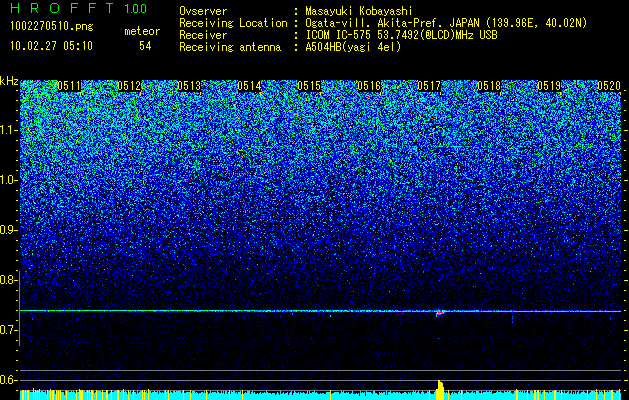
Task: Click the red meteor echo on the spectrogram
Action: click(440, 312)
